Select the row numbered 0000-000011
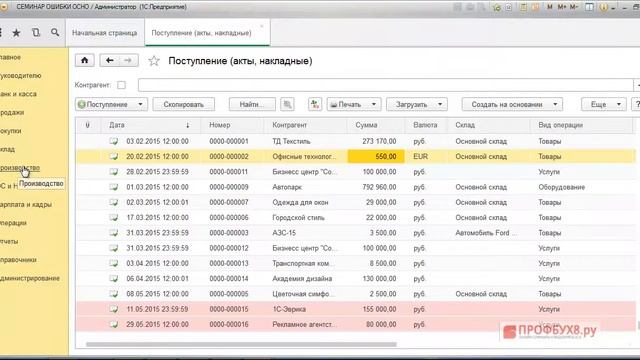Image resolution: width=640 pixels, height=360 pixels. (356, 172)
